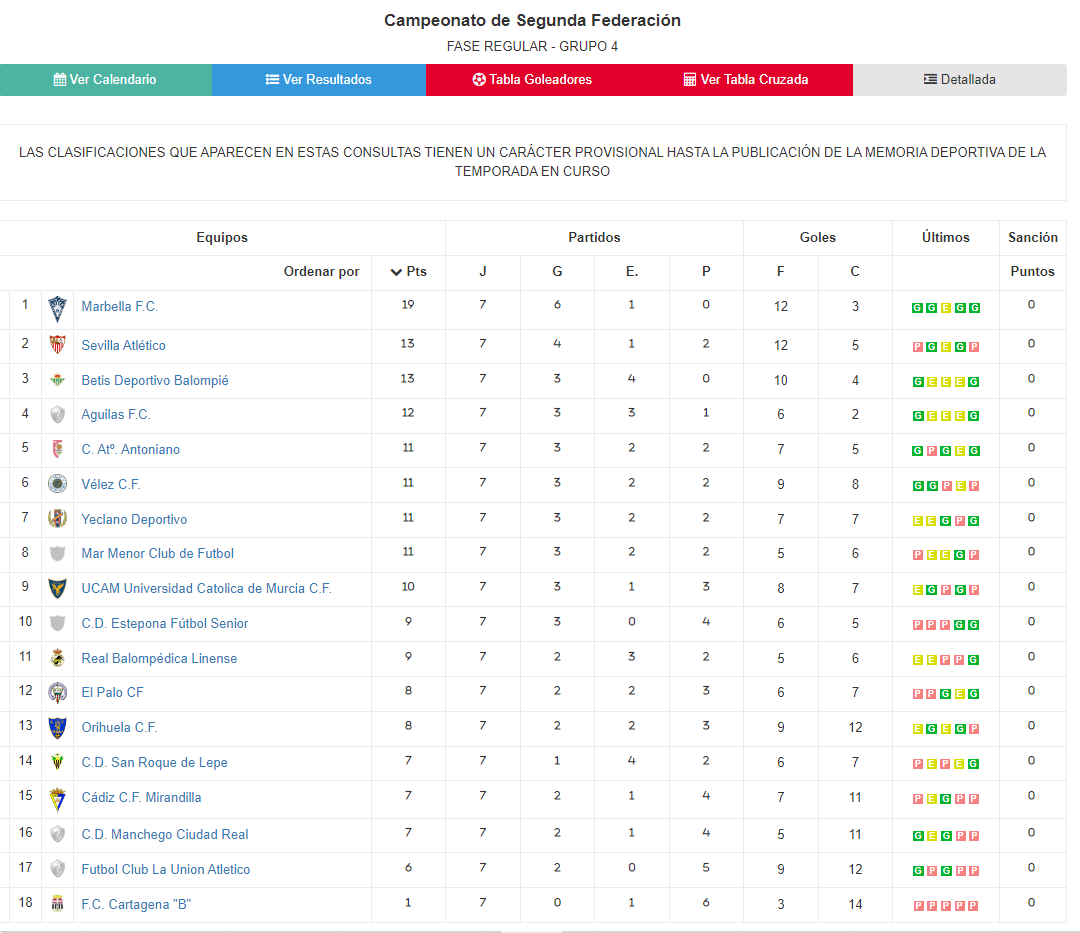Image resolution: width=1080 pixels, height=933 pixels.
Task: Open the F.C. Cartagena "B" link
Action: coord(136,905)
